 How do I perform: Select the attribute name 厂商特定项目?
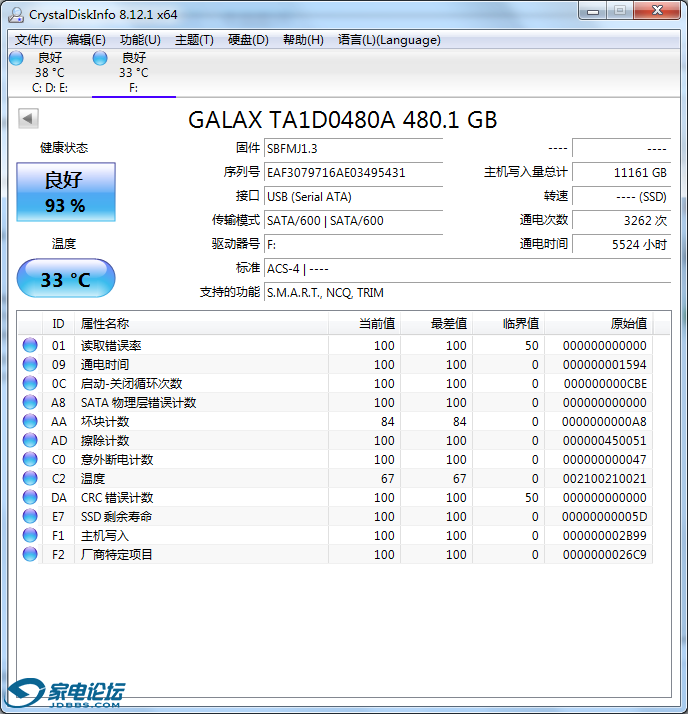pos(117,555)
